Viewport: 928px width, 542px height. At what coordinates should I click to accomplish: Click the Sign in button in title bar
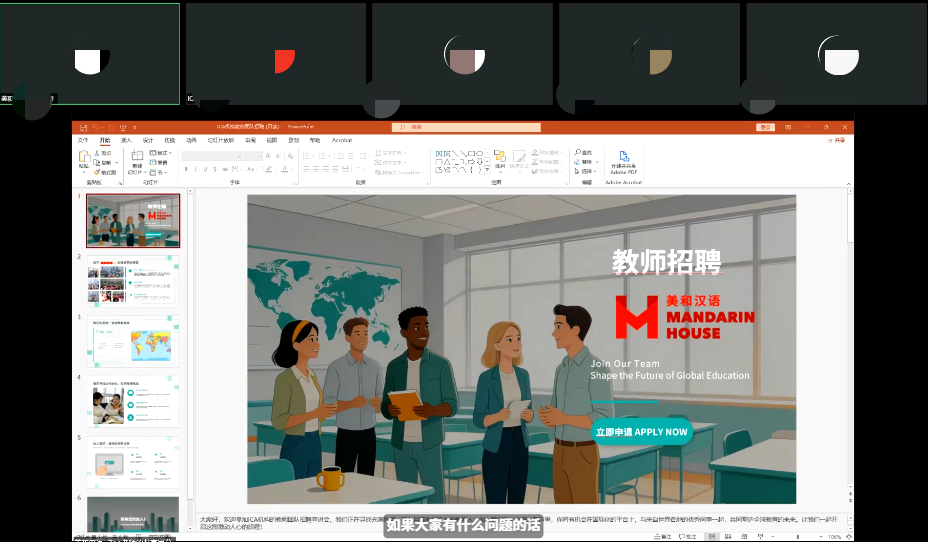point(765,127)
